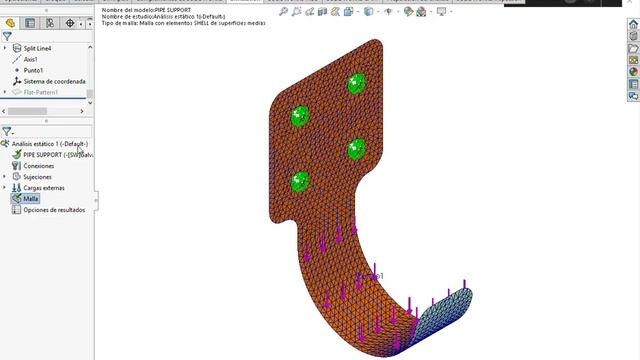Expand the Hide/Show Items dropdown arrow
This screenshot has width=640, height=360.
[398, 12]
